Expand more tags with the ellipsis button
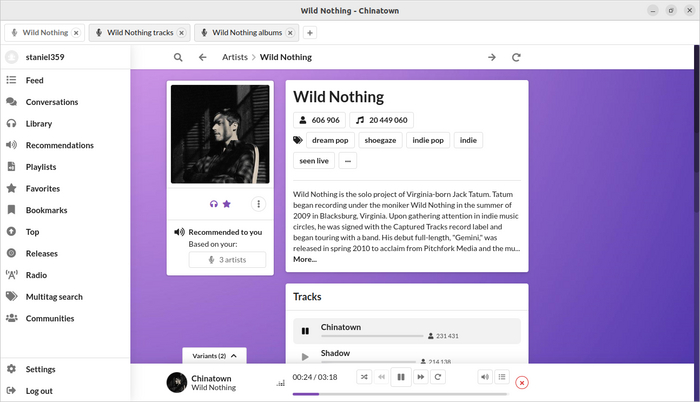The image size is (700, 402). coord(347,160)
